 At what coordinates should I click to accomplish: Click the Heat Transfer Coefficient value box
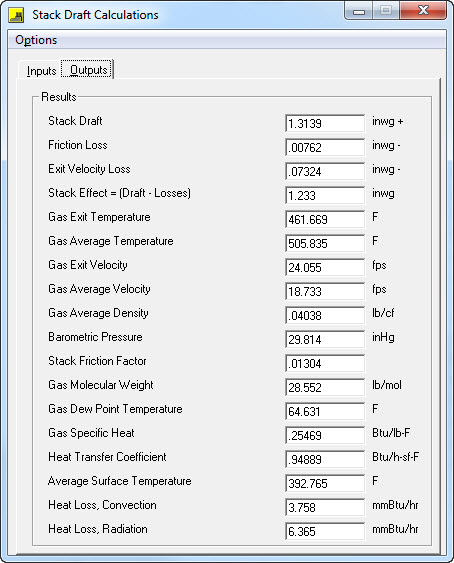coord(325,460)
